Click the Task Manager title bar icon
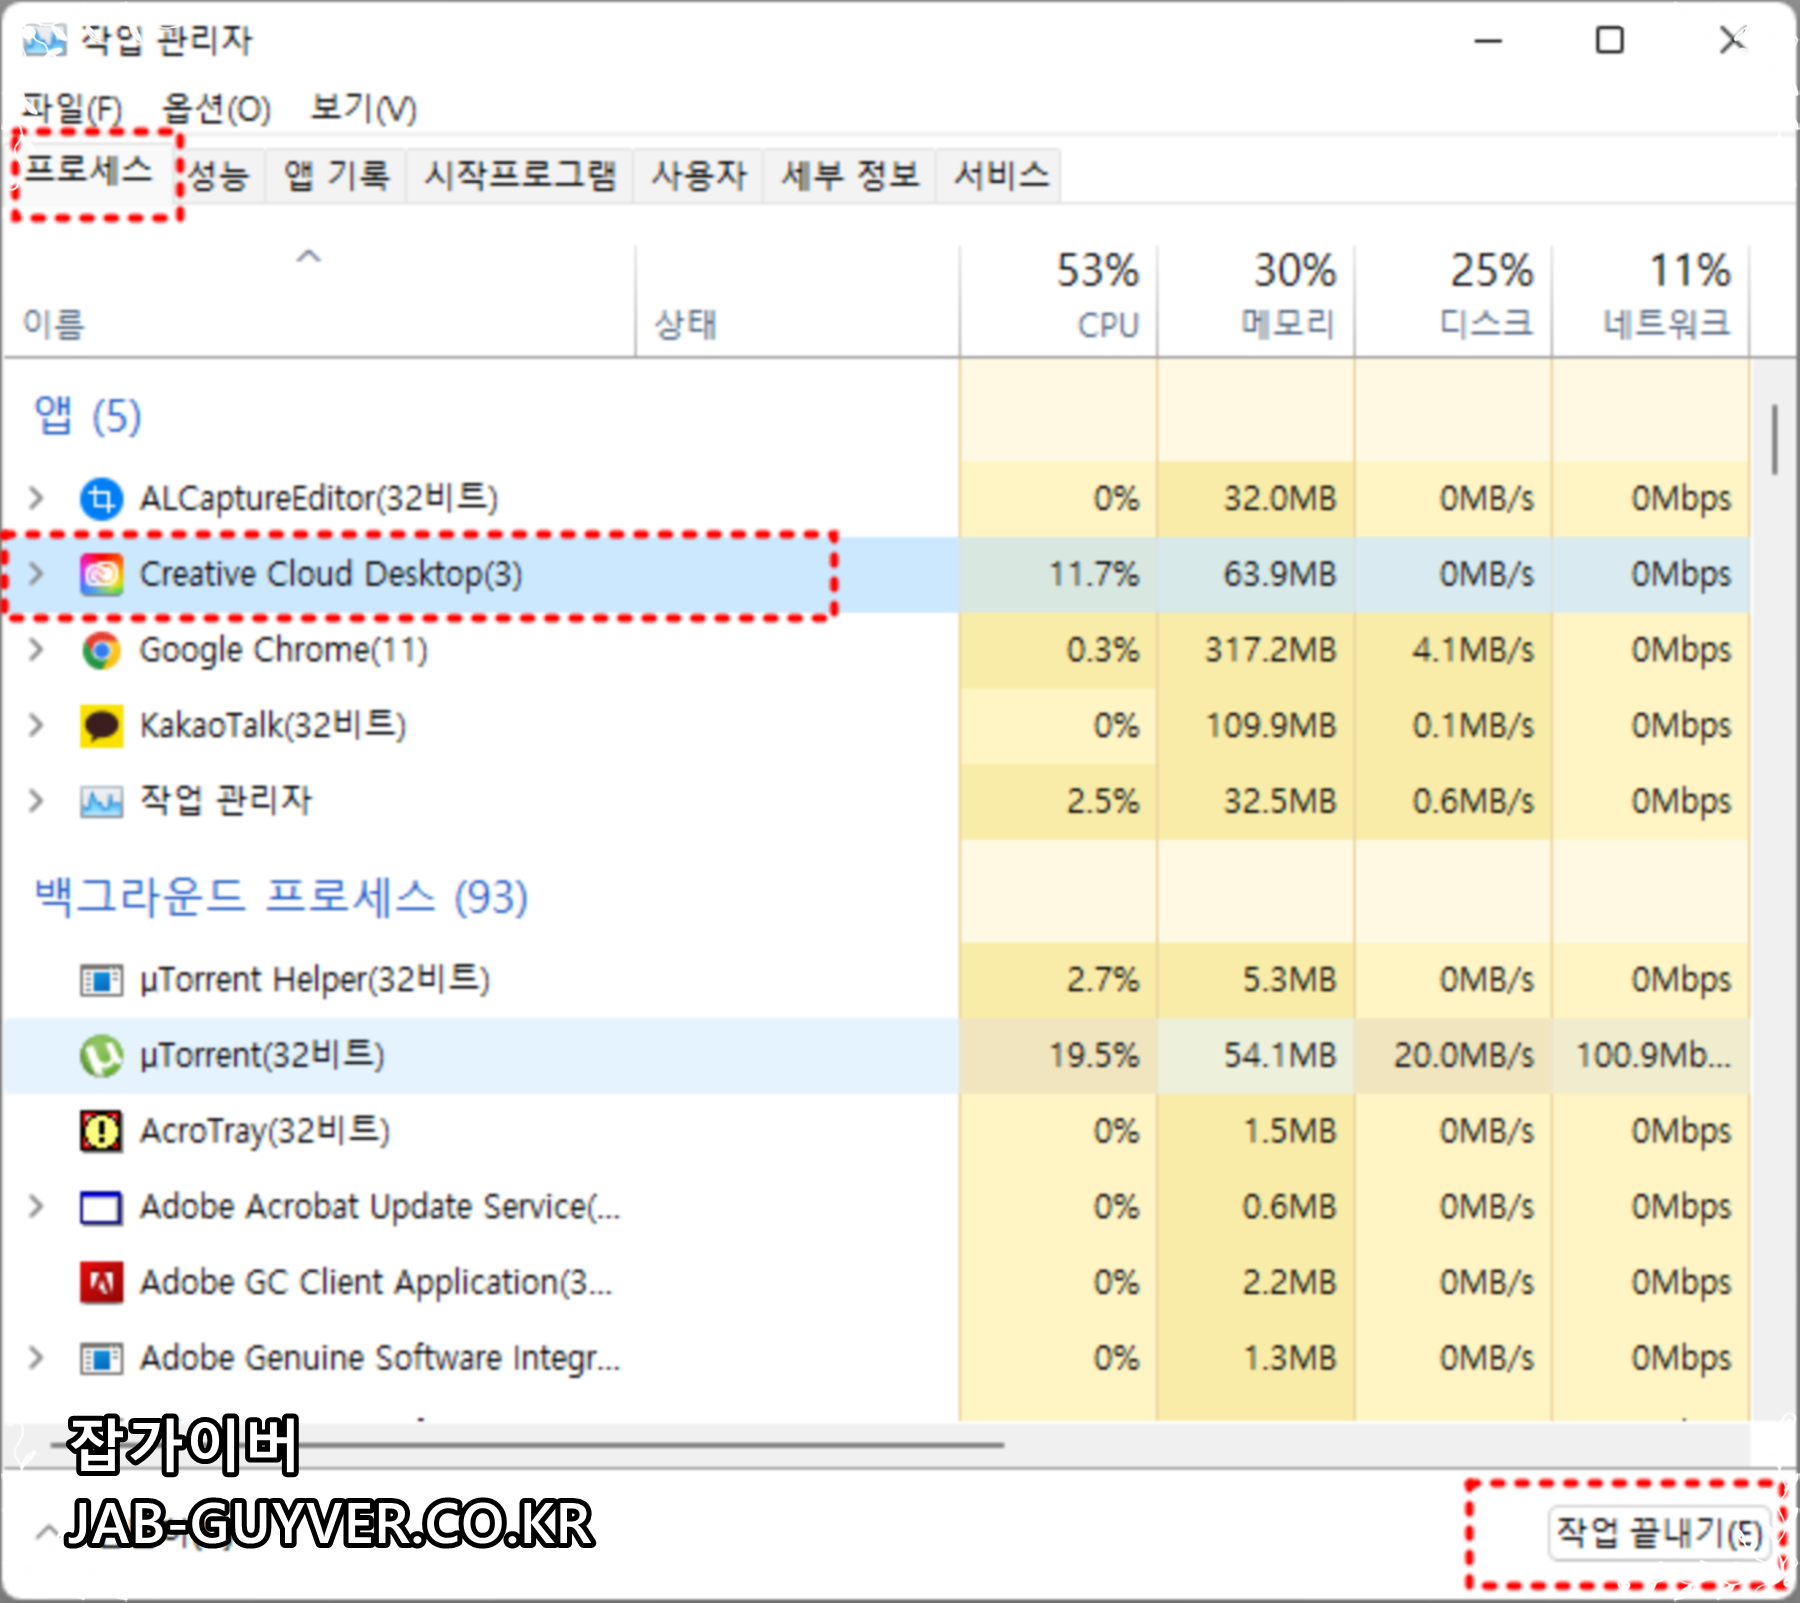This screenshot has width=1800, height=1603. (x=44, y=40)
